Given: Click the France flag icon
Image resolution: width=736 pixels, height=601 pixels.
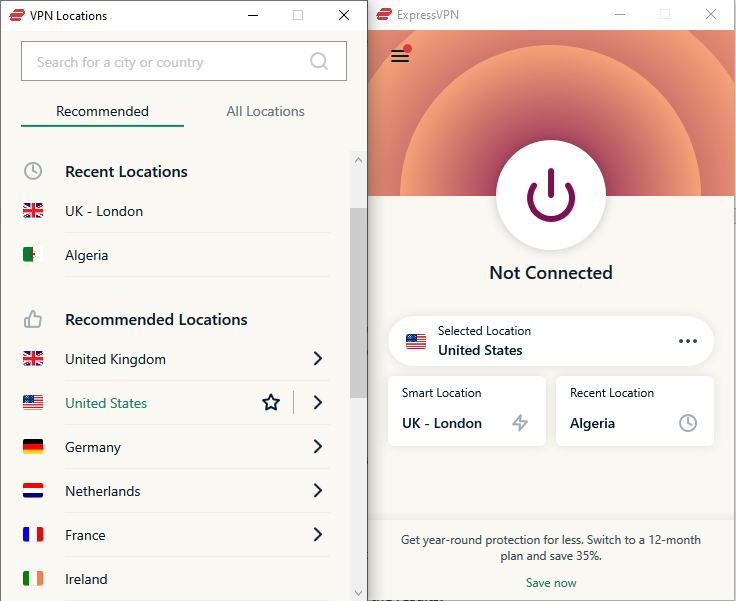Looking at the screenshot, I should pos(33,535).
